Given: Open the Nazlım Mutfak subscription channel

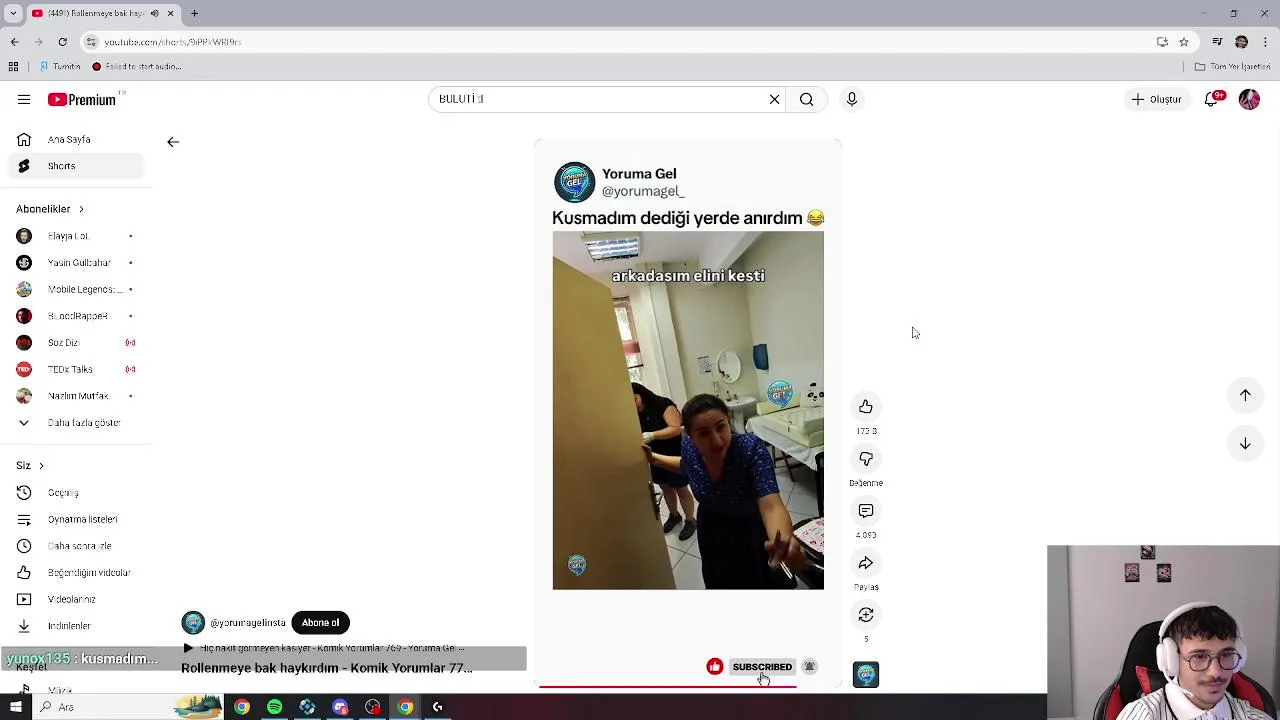Looking at the screenshot, I should click(76, 396).
